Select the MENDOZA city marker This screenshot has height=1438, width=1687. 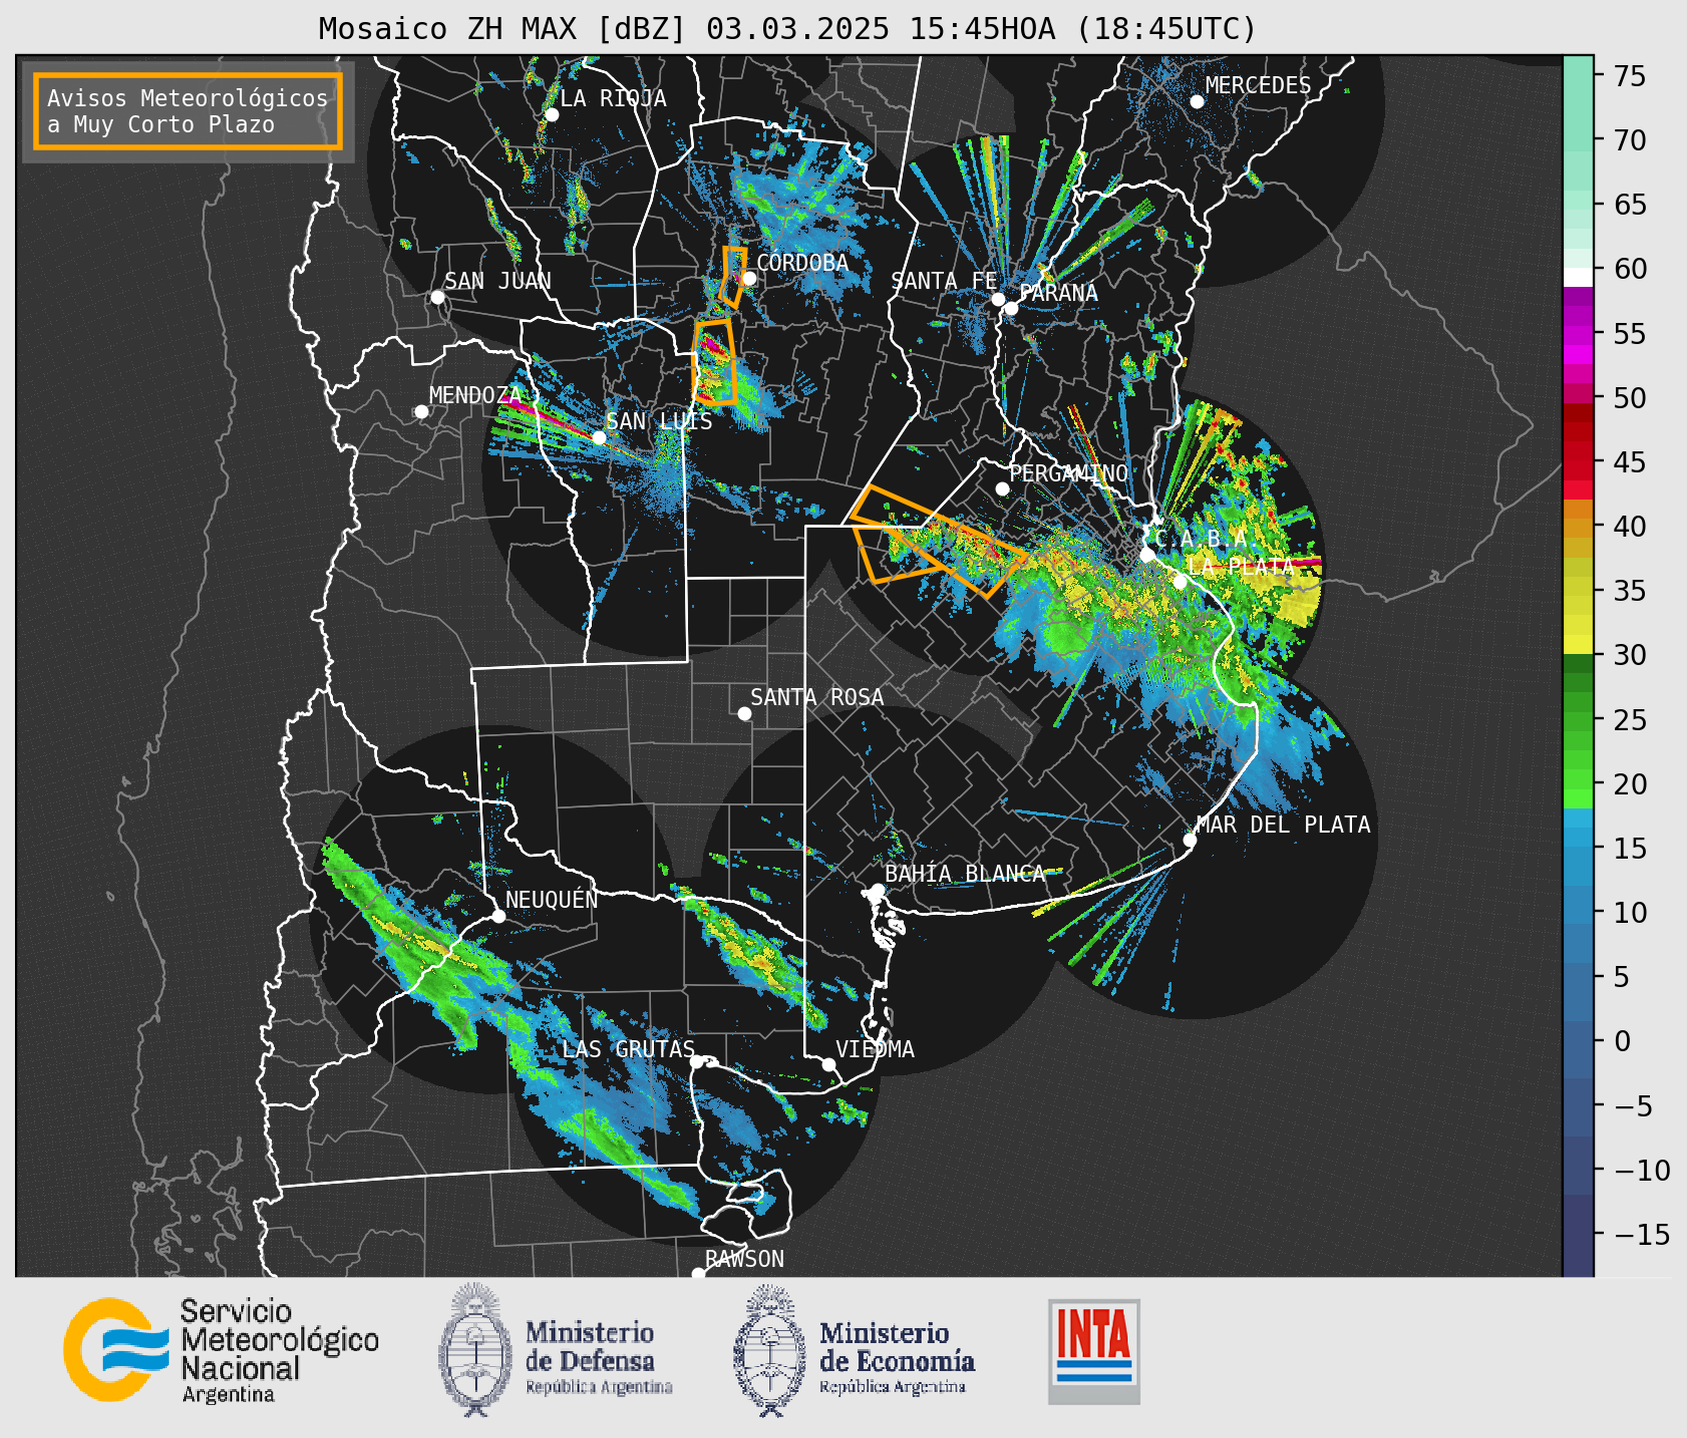(x=421, y=412)
